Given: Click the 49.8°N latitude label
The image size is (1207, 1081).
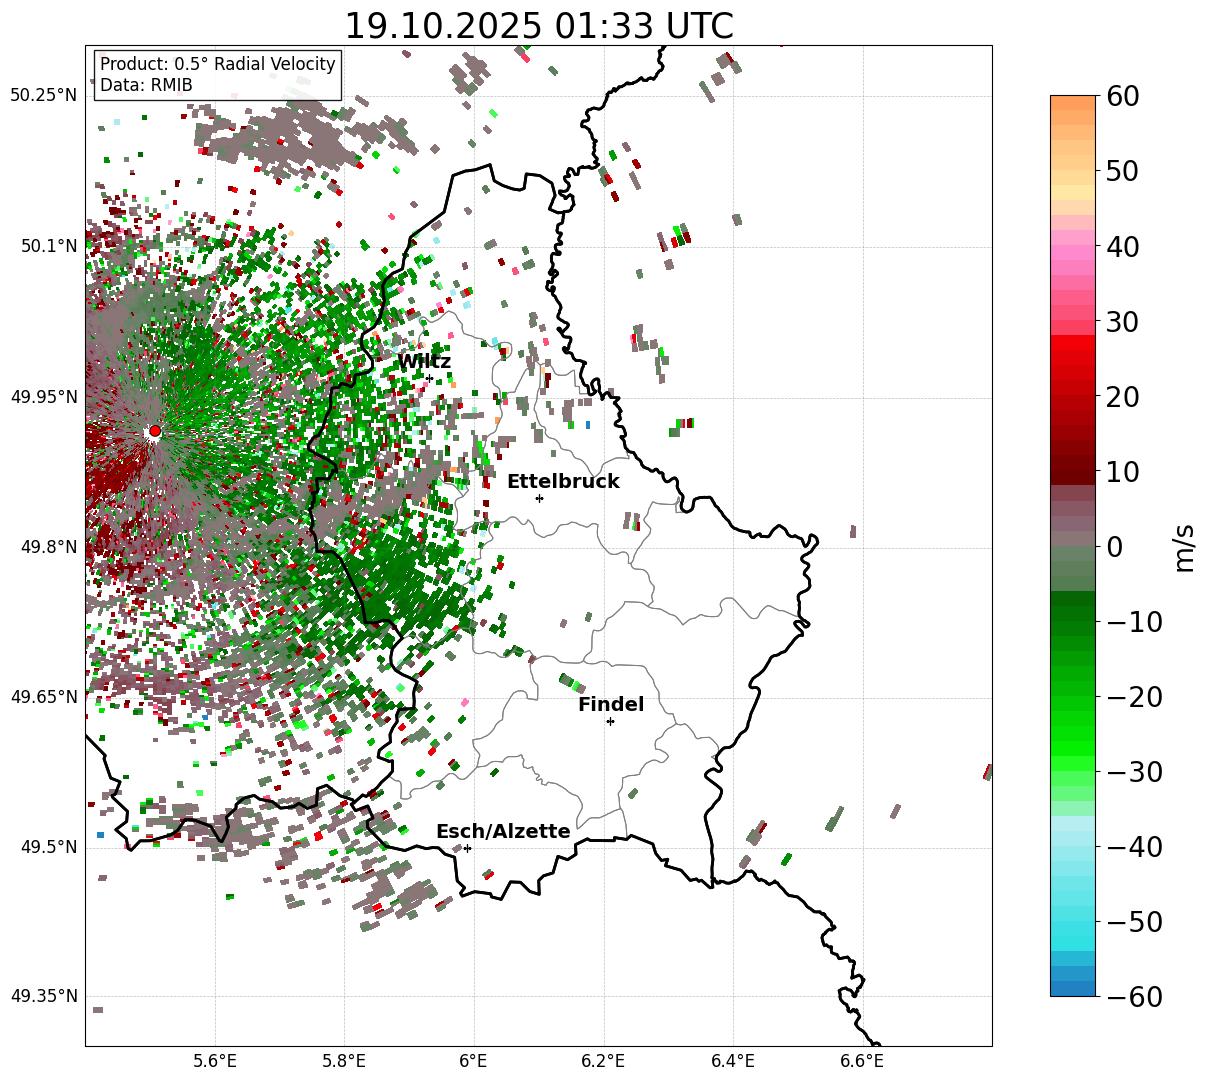Looking at the screenshot, I should click(48, 547).
